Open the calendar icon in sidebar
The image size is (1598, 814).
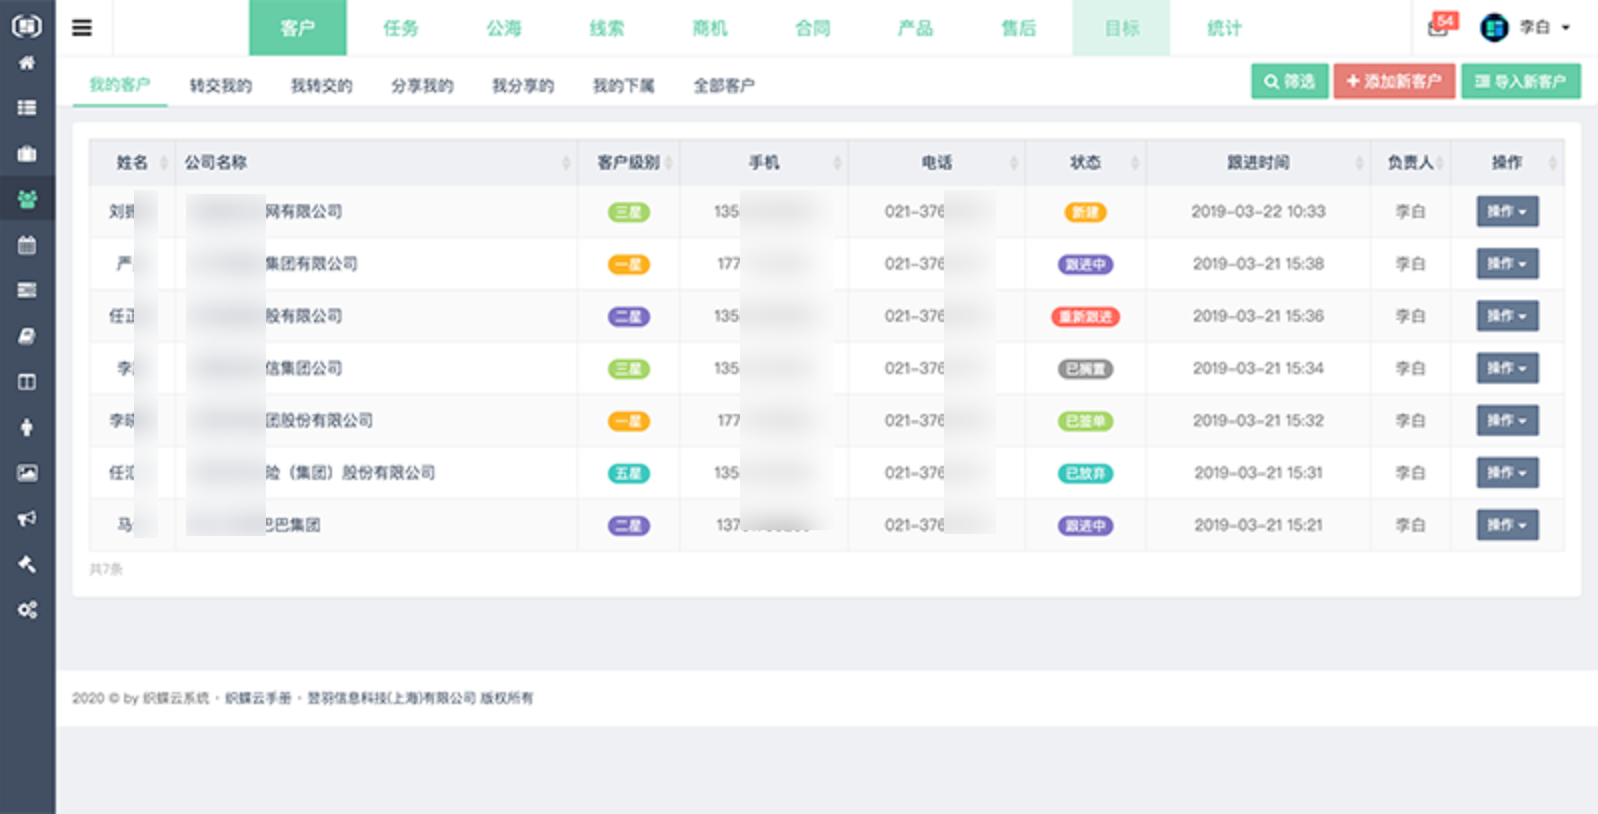(x=27, y=245)
